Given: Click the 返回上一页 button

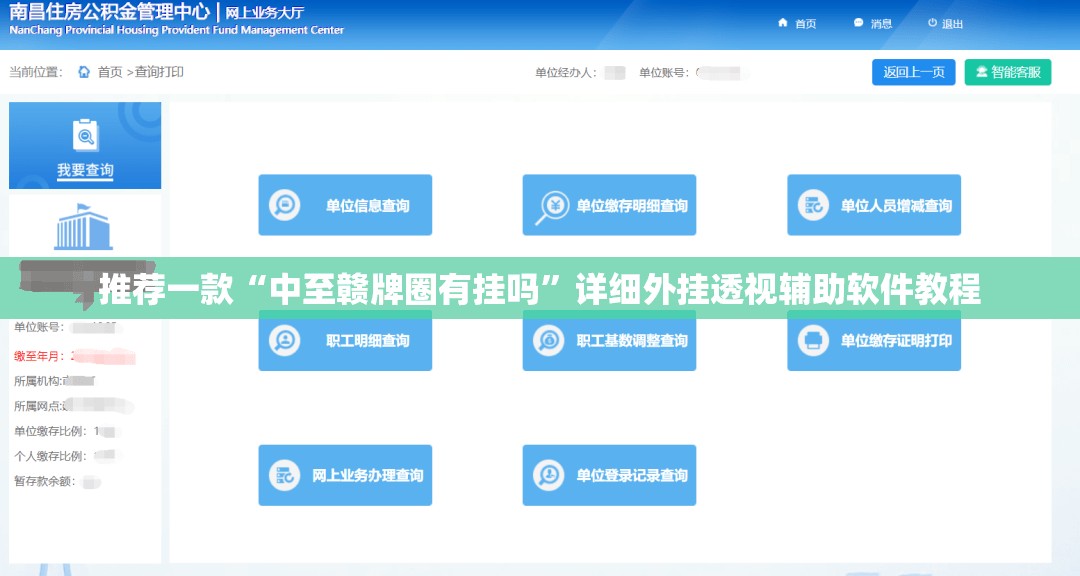Looking at the screenshot, I should tap(913, 72).
